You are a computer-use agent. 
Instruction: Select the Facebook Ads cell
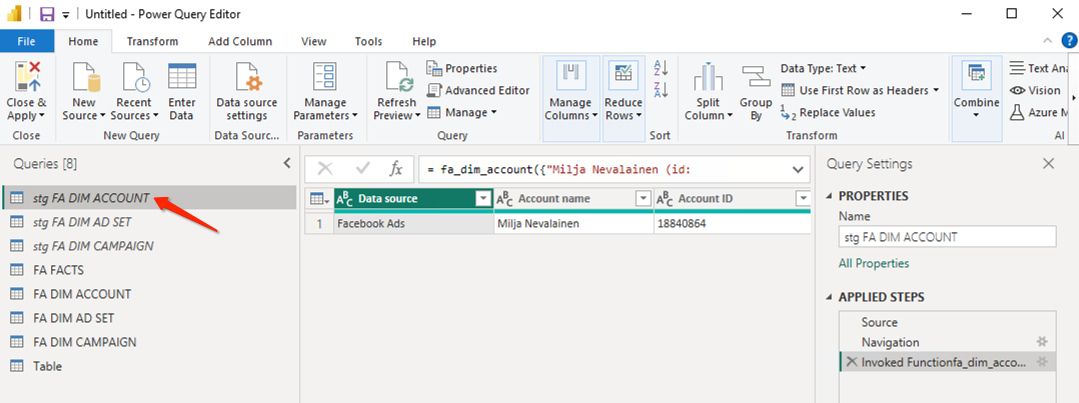pyautogui.click(x=414, y=224)
